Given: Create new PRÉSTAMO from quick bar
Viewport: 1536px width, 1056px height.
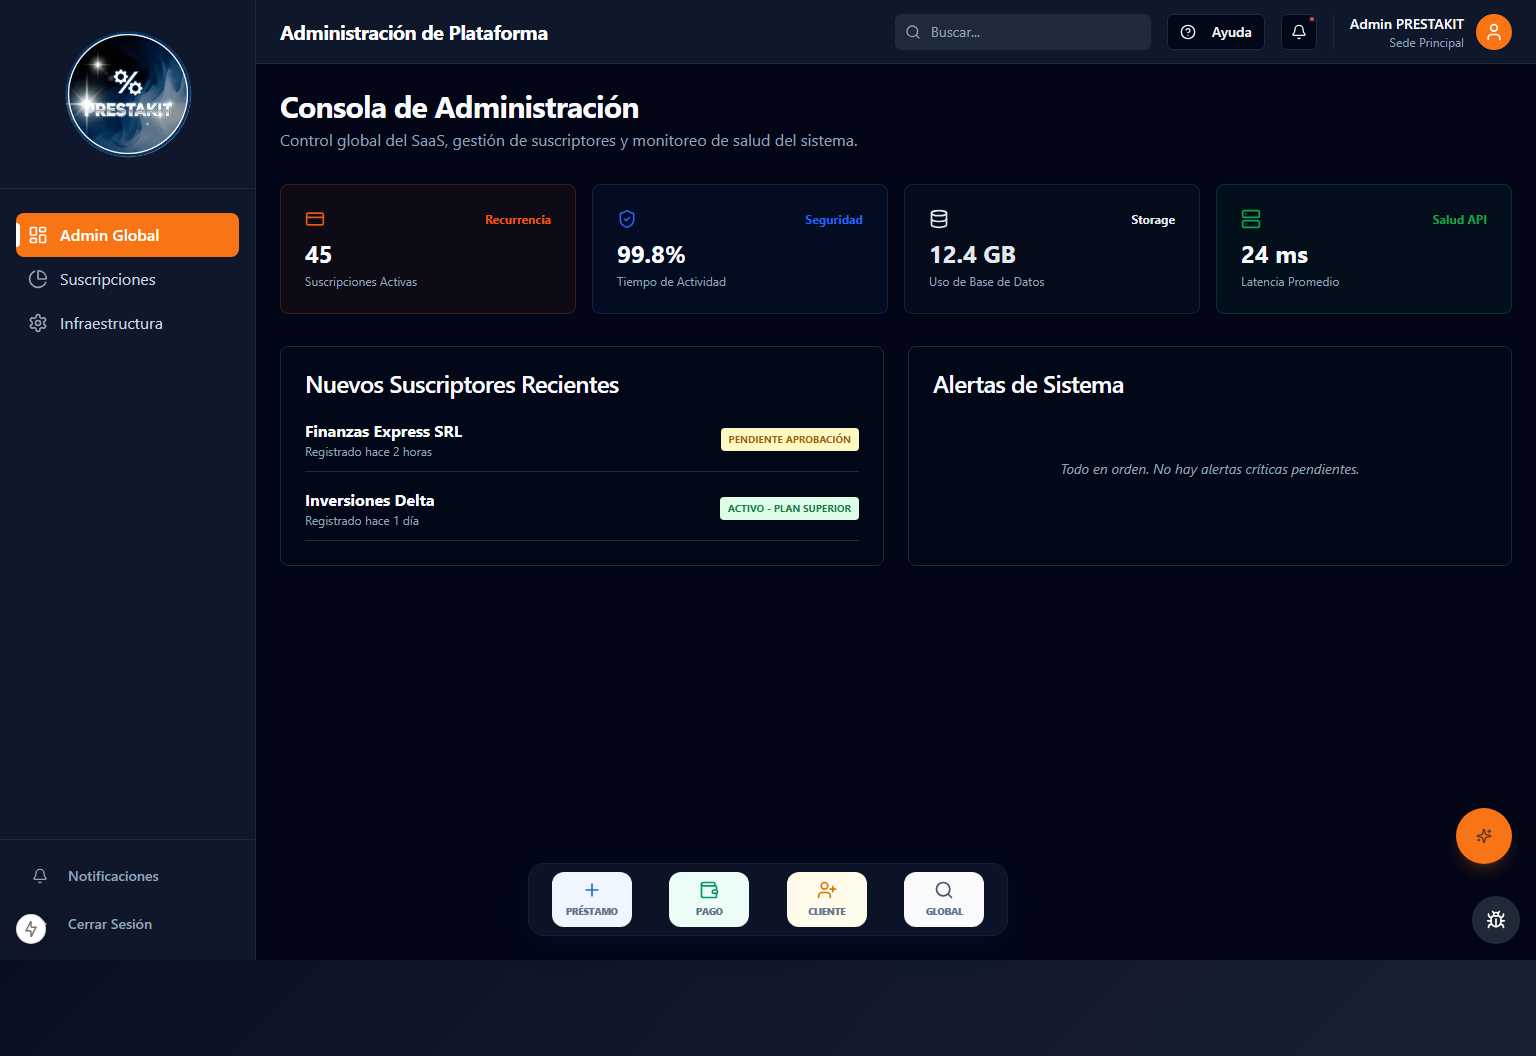Looking at the screenshot, I should coord(592,899).
